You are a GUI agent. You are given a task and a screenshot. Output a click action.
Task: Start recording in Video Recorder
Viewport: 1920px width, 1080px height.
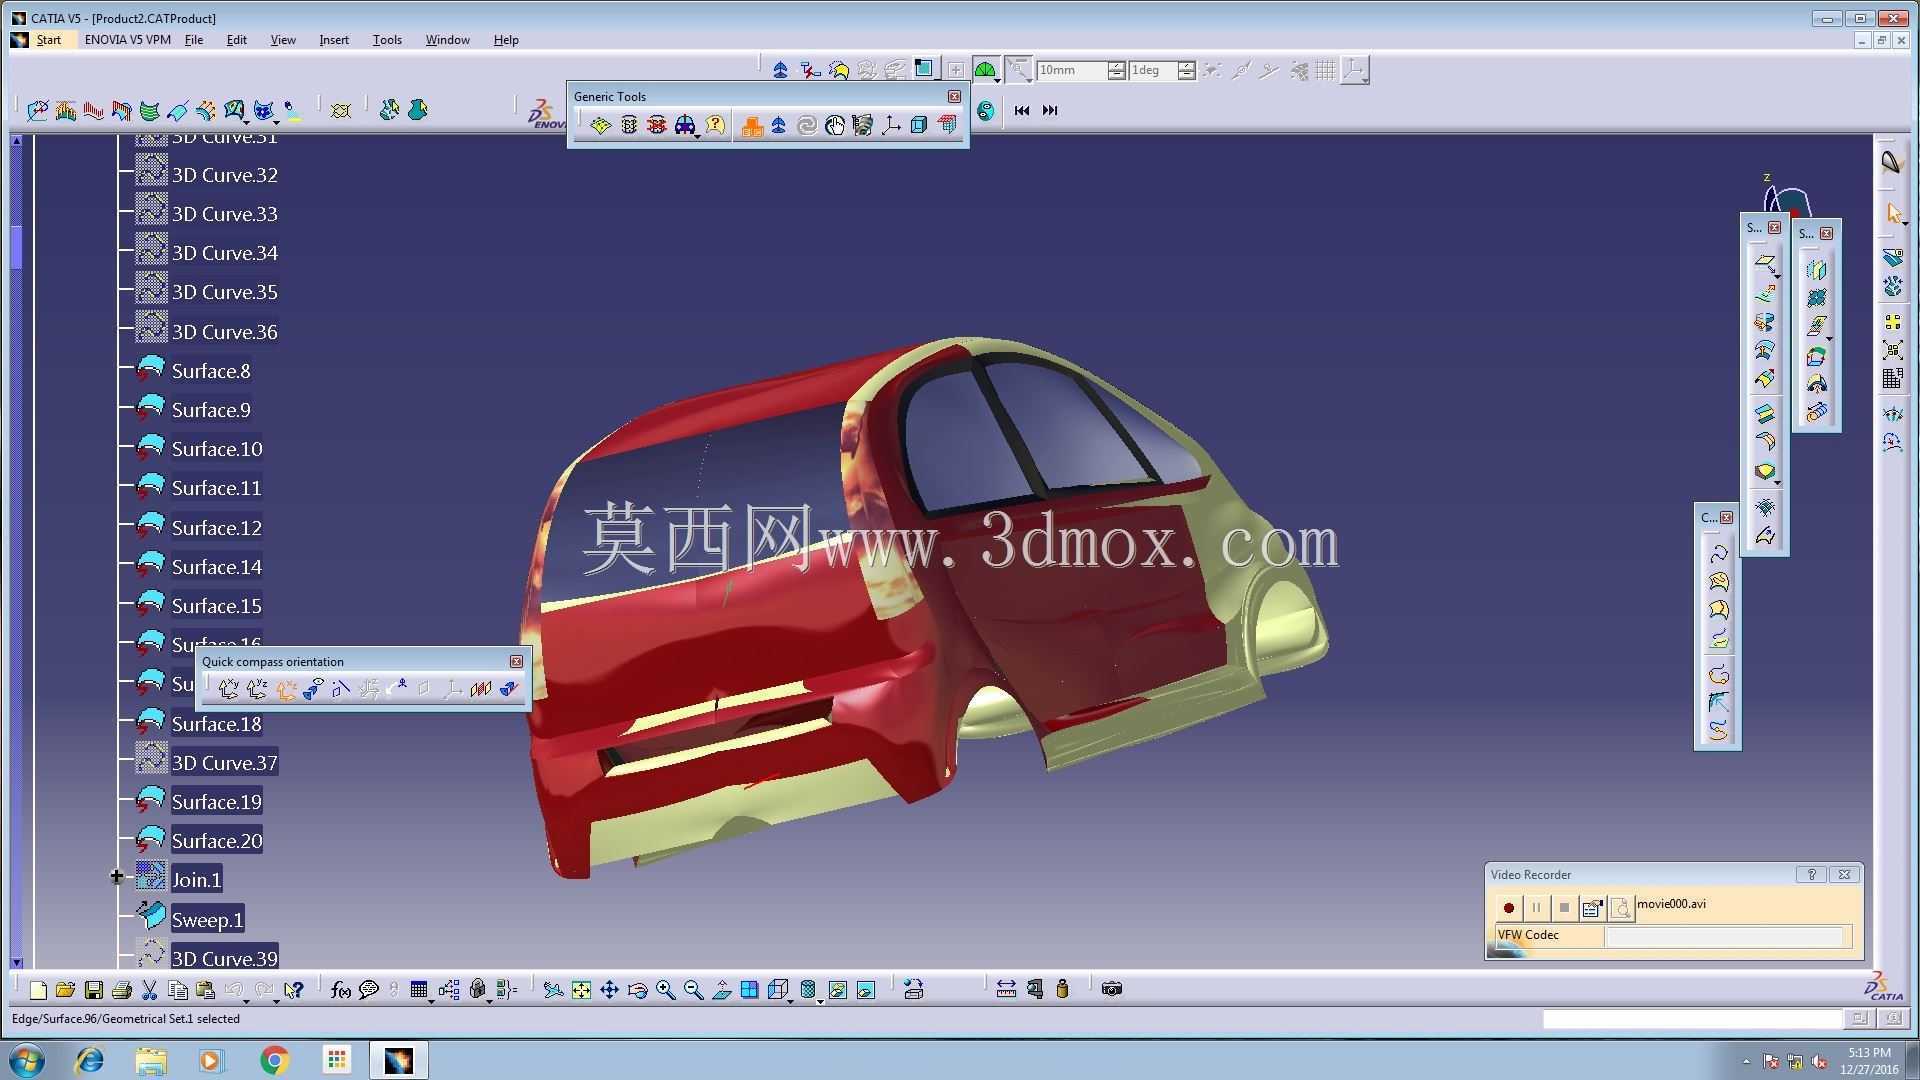point(1508,908)
